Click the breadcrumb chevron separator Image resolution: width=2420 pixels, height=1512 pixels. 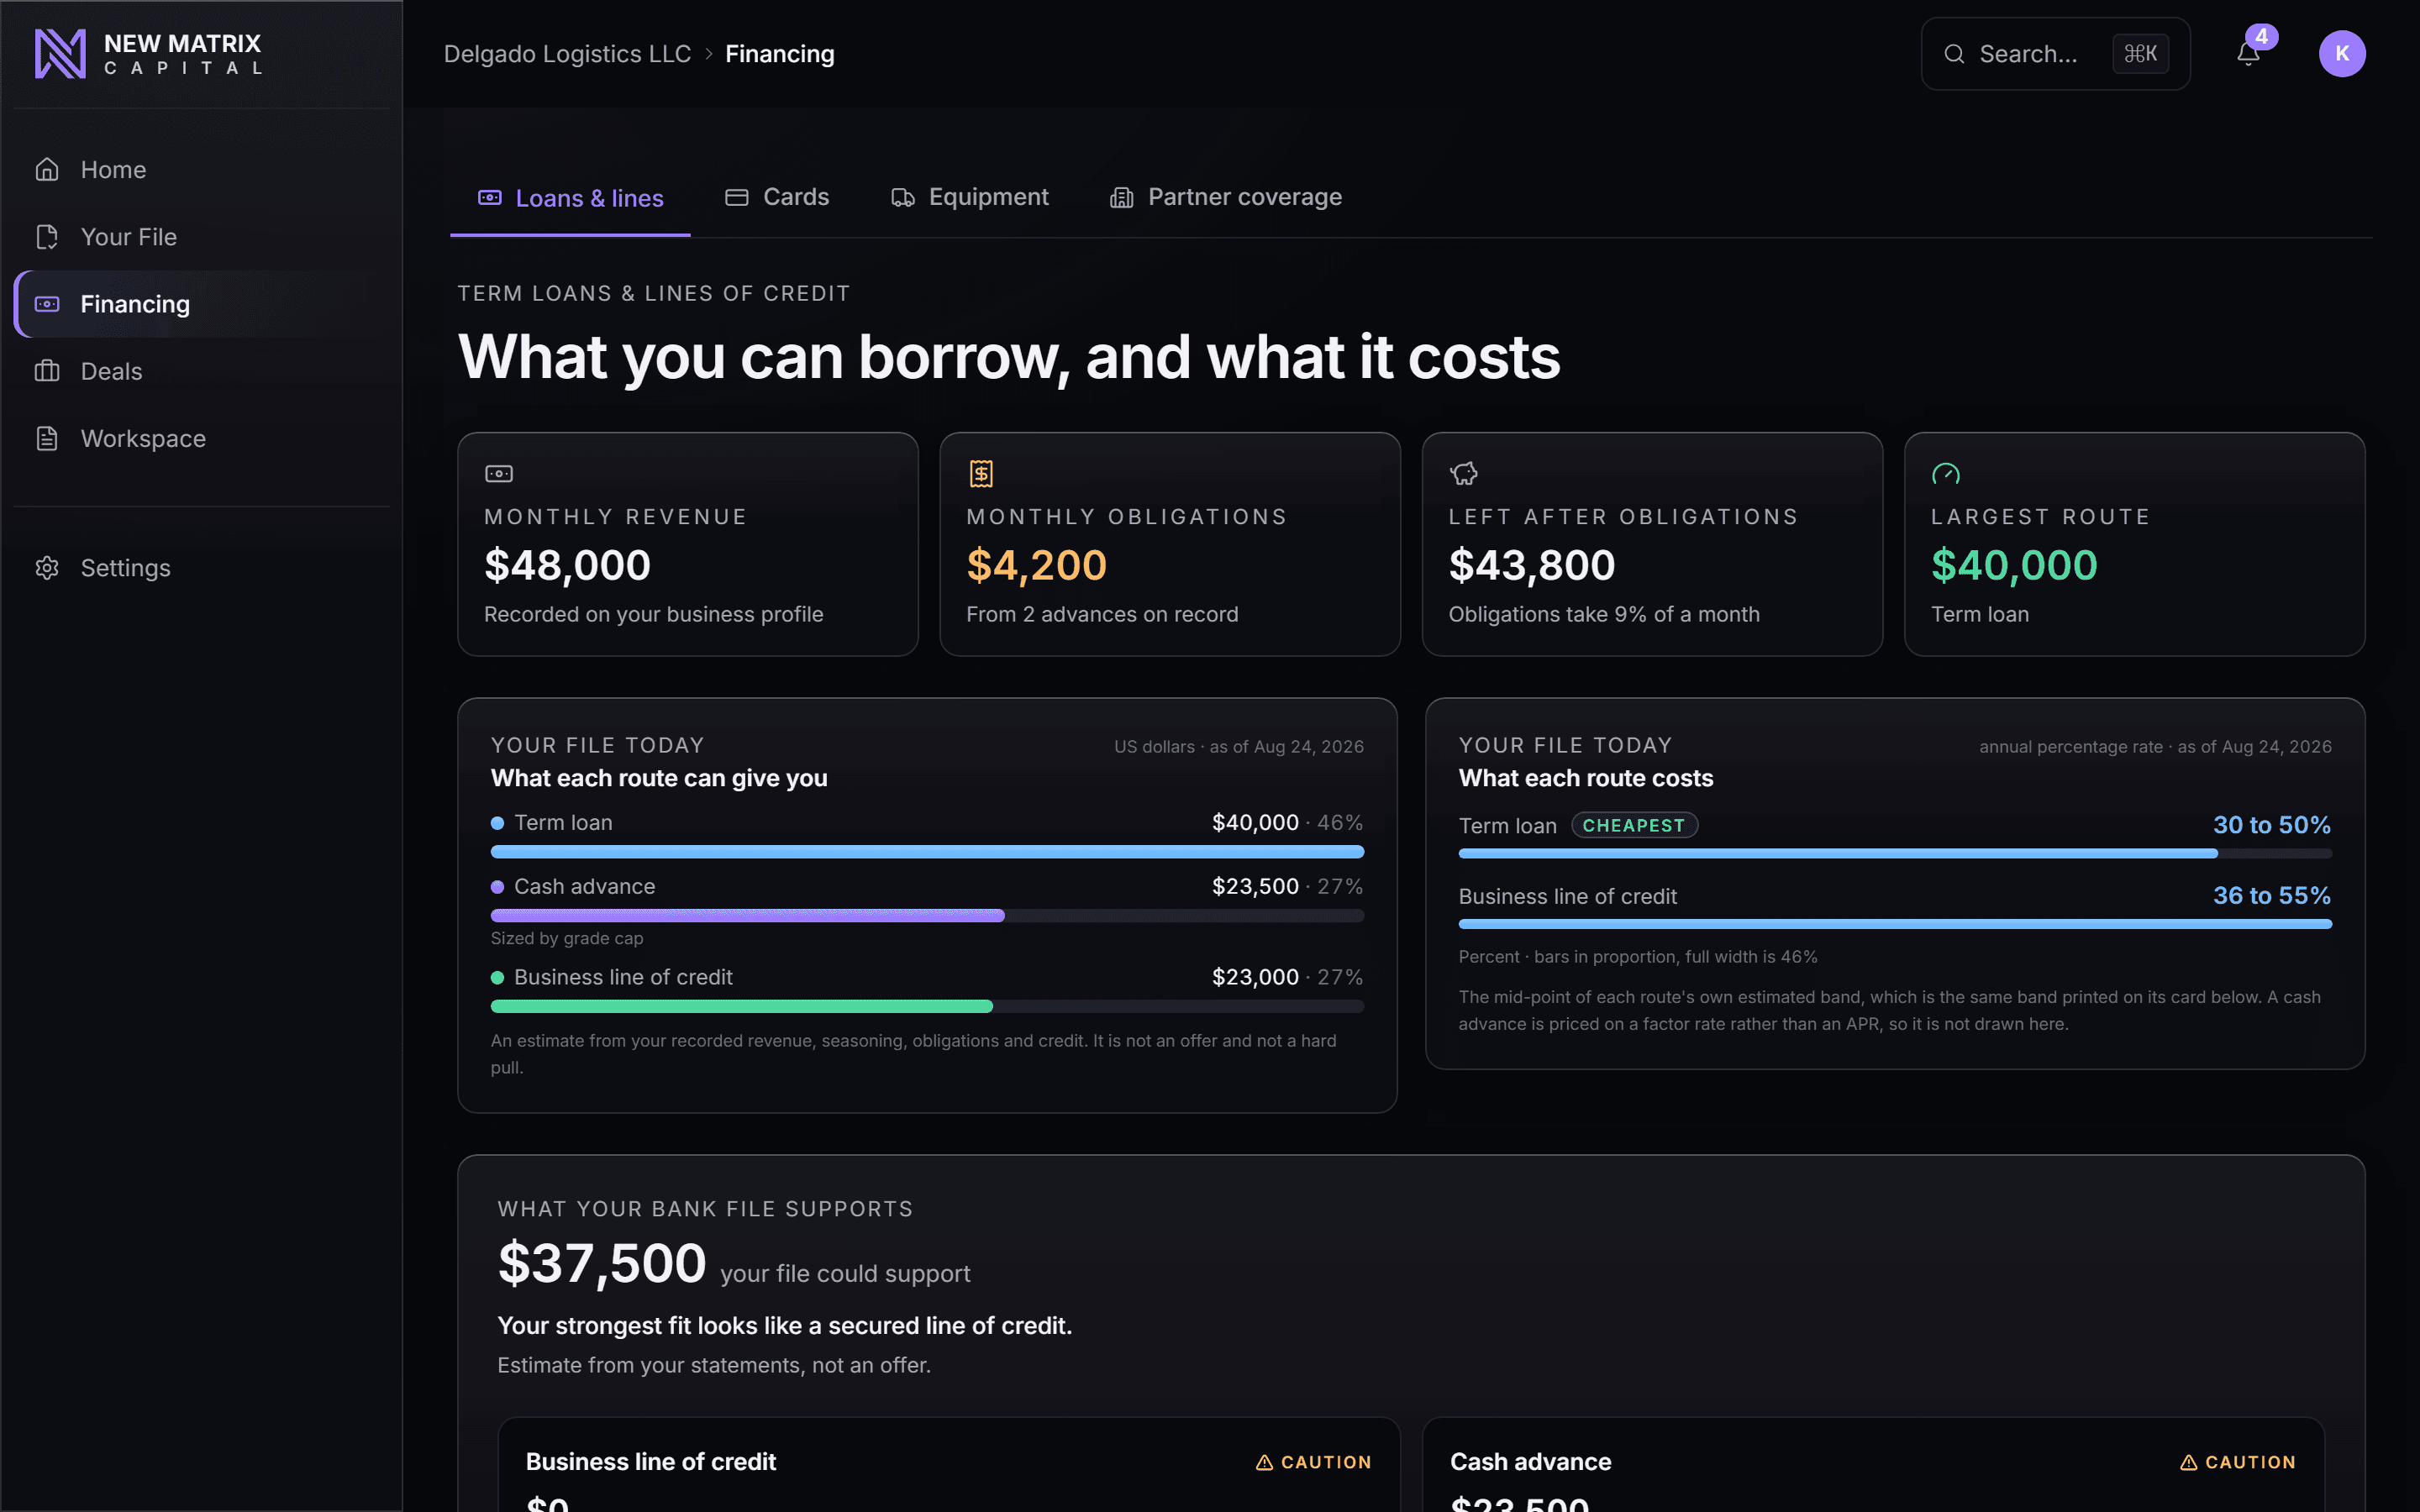click(x=708, y=54)
